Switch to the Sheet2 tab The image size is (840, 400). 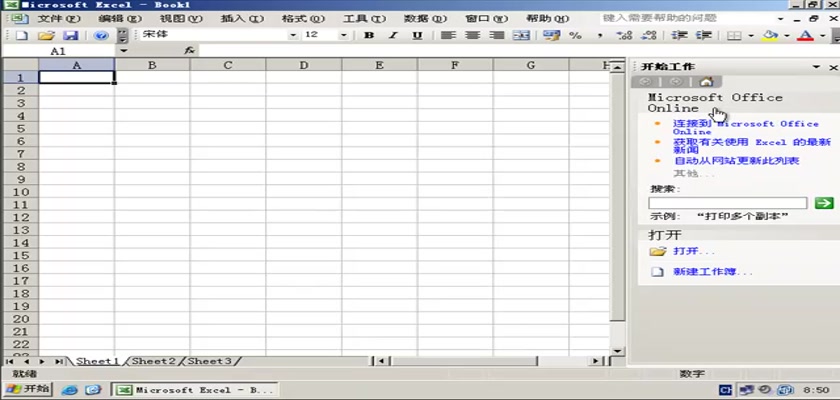pos(154,361)
